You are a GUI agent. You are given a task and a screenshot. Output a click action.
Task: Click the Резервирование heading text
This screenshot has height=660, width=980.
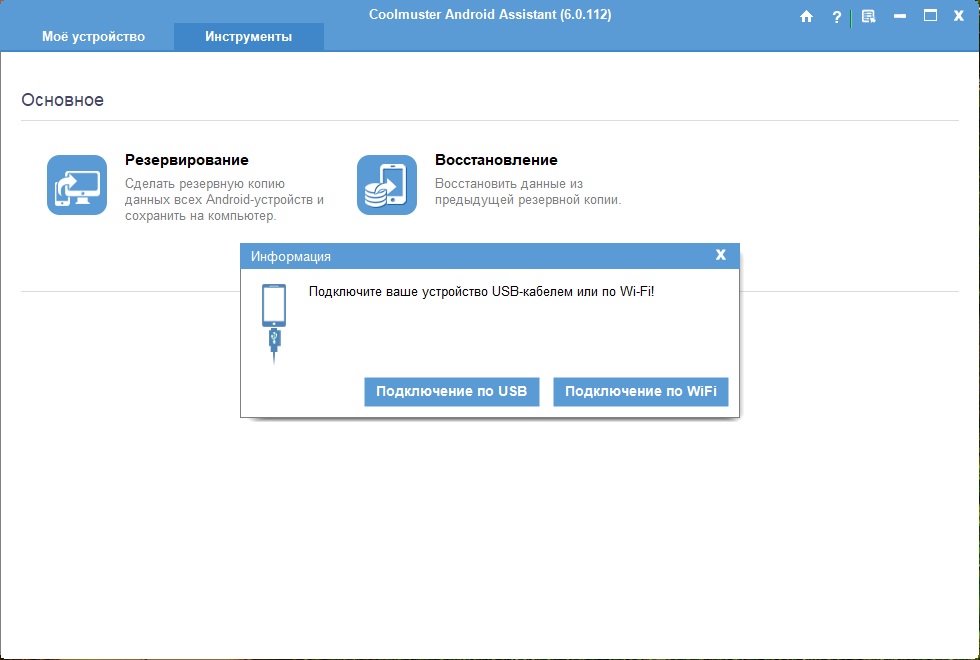(x=186, y=160)
